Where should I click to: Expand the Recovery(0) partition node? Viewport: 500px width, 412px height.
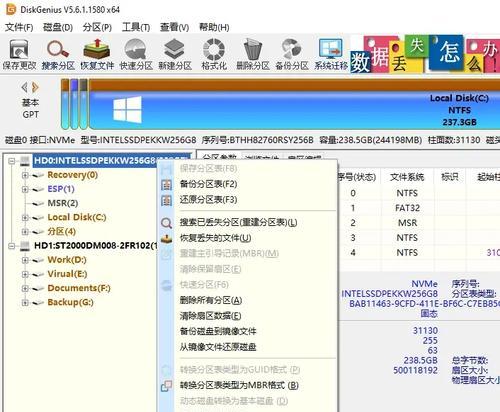25,175
